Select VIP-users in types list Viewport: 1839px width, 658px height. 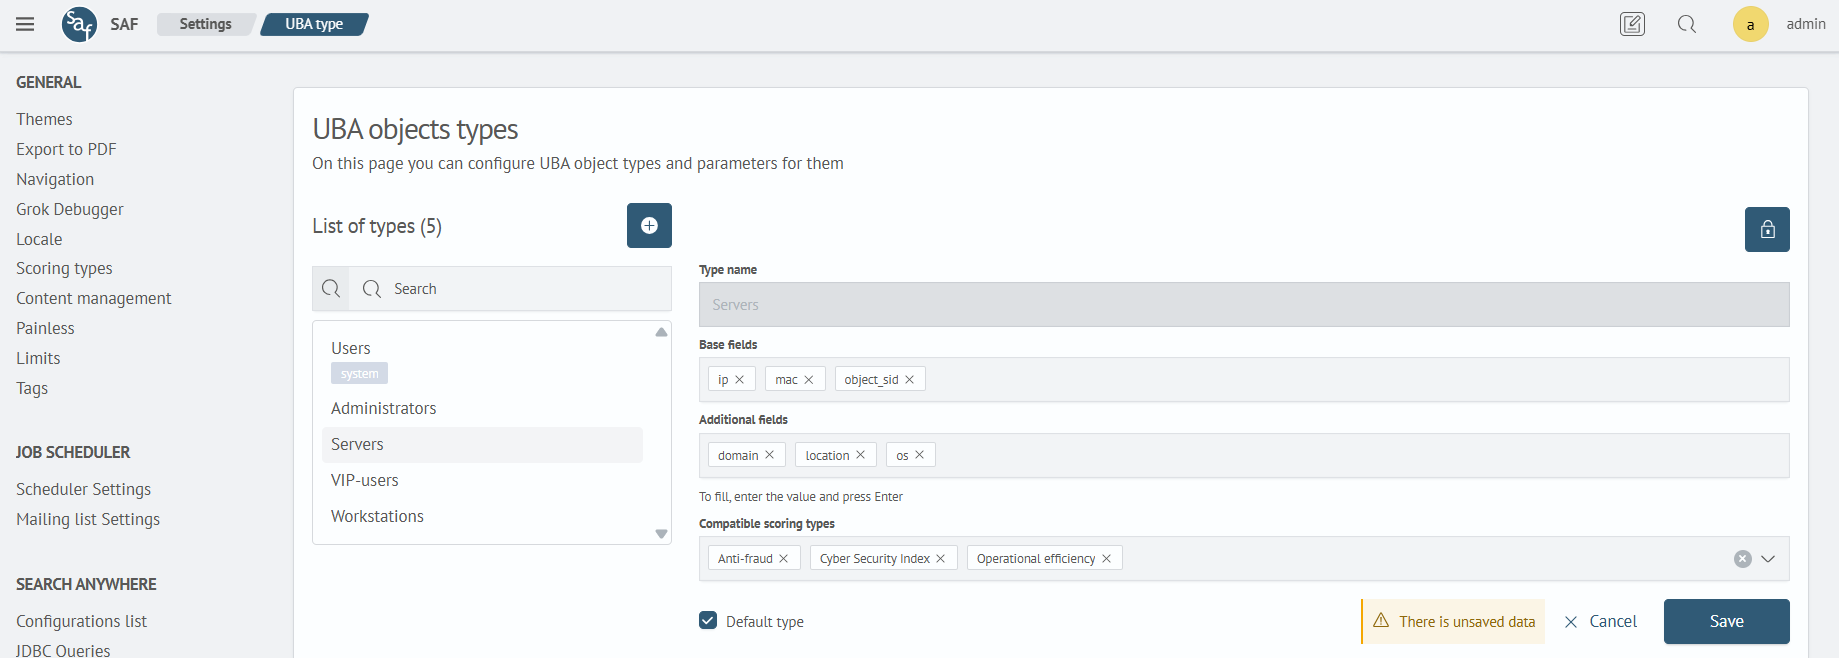pos(365,480)
